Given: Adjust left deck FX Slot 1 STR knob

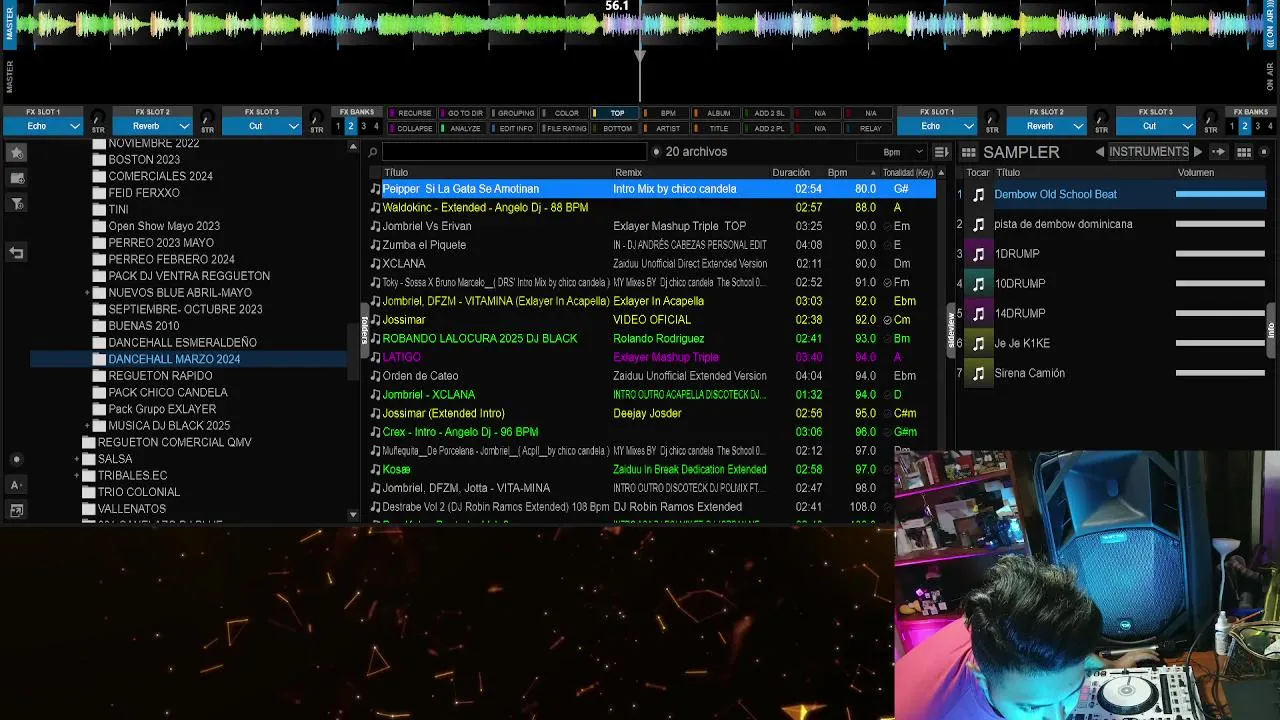Looking at the screenshot, I should 98,119.
